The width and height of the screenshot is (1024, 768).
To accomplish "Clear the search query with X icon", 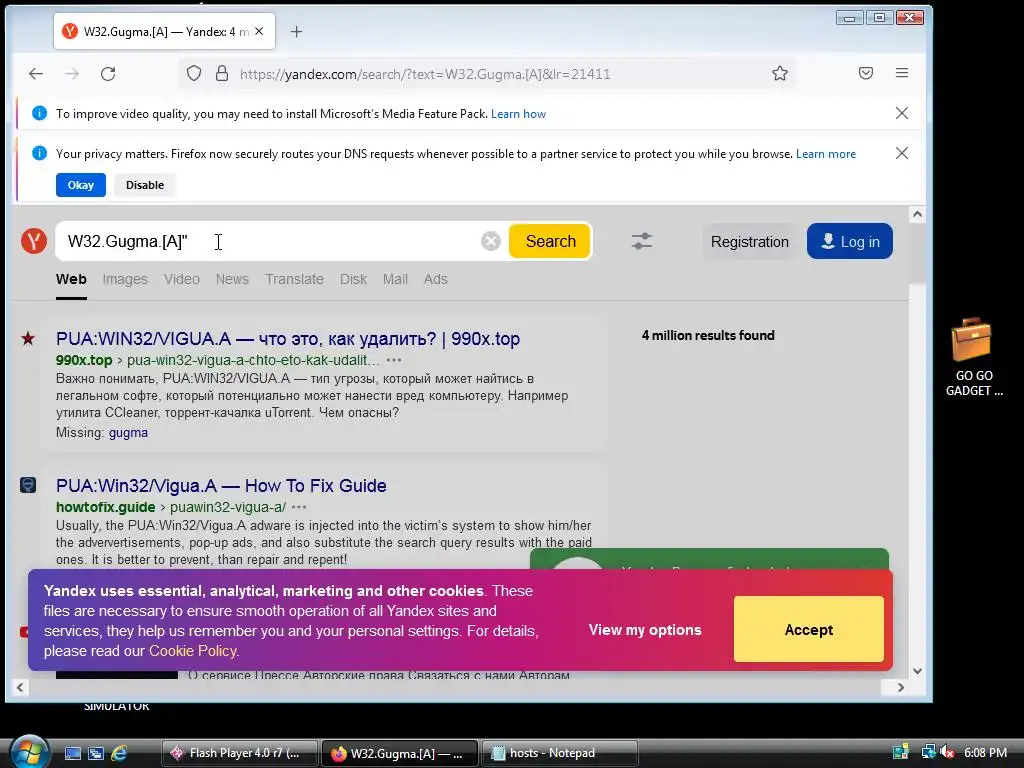I will (490, 241).
